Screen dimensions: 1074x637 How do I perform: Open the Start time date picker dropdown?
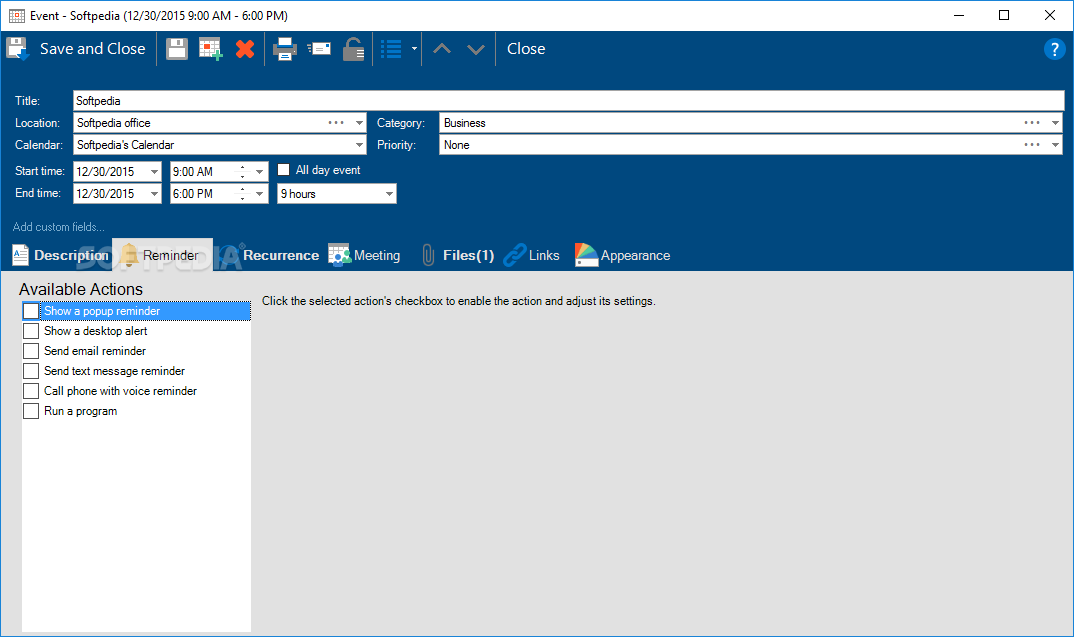pos(154,172)
